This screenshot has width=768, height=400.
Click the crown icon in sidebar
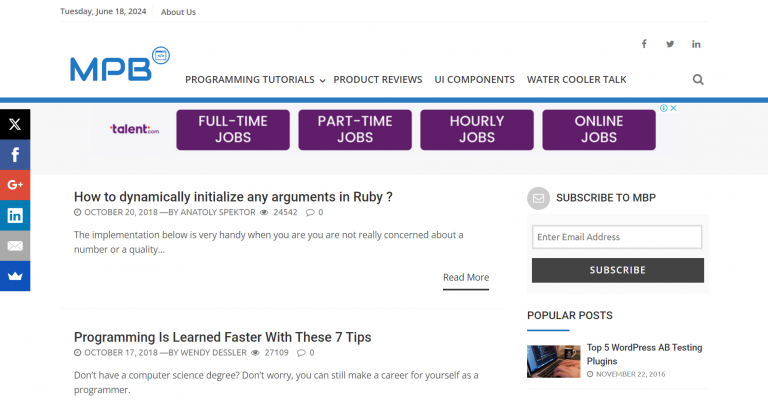tap(15, 276)
